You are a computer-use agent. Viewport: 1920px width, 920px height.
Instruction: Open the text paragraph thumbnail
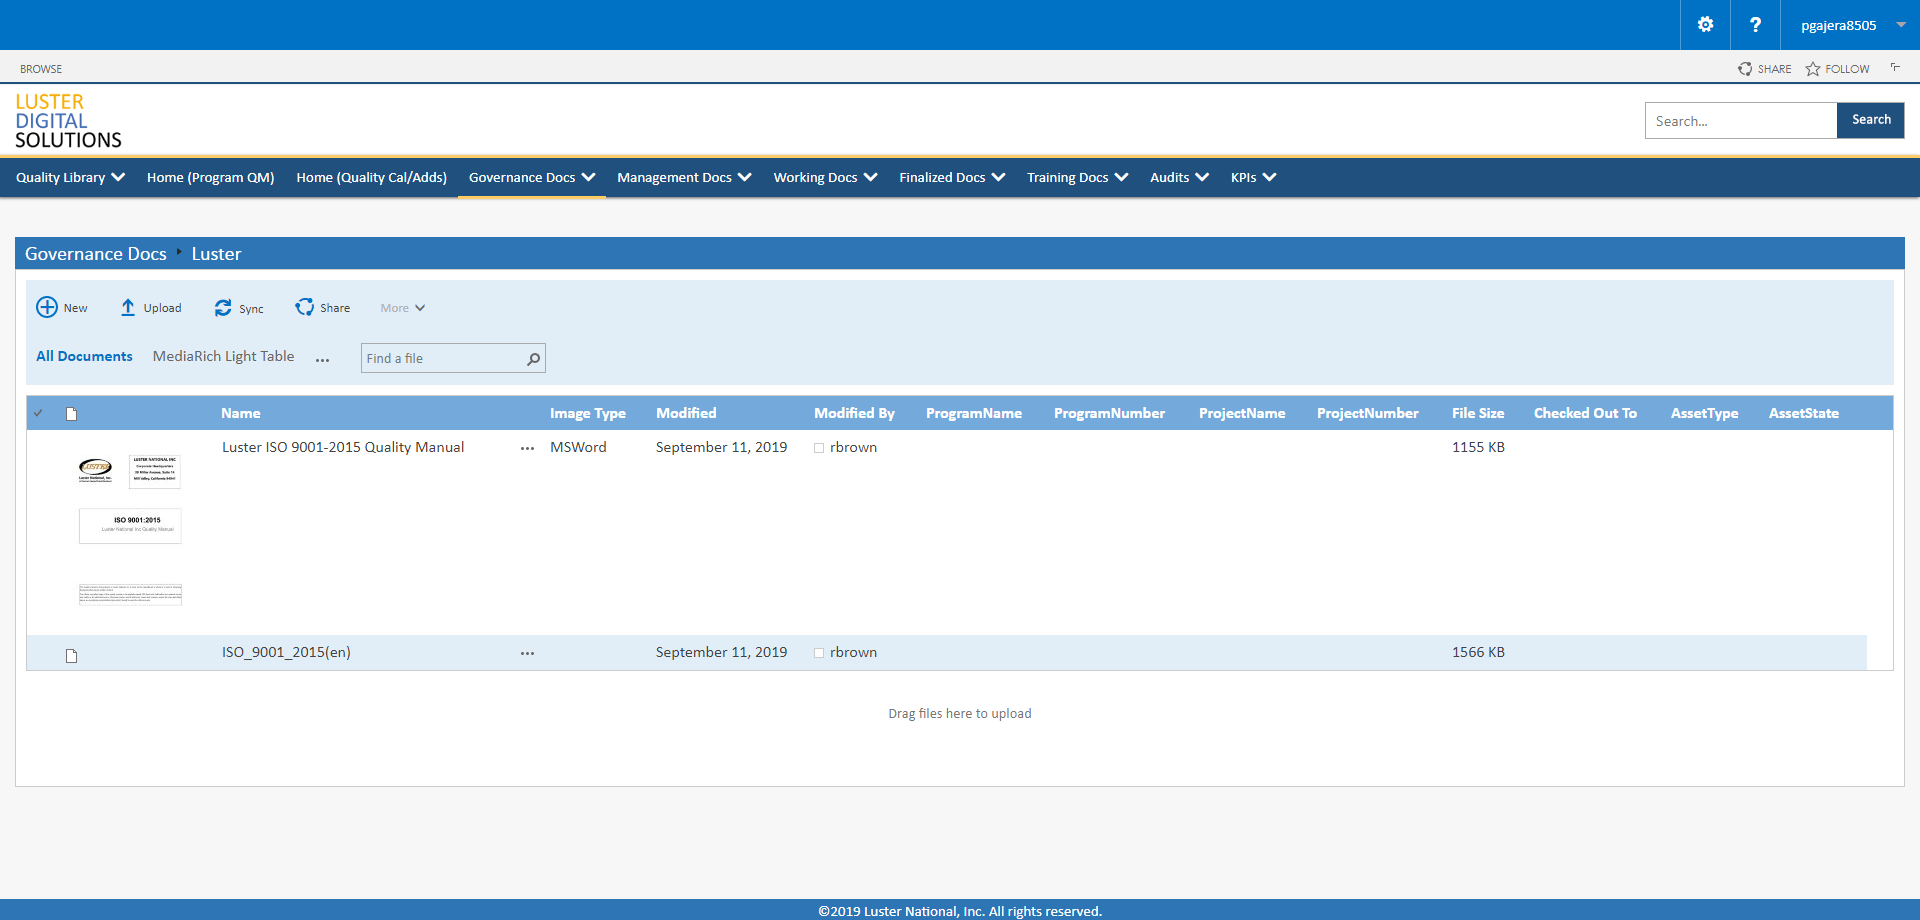click(130, 594)
